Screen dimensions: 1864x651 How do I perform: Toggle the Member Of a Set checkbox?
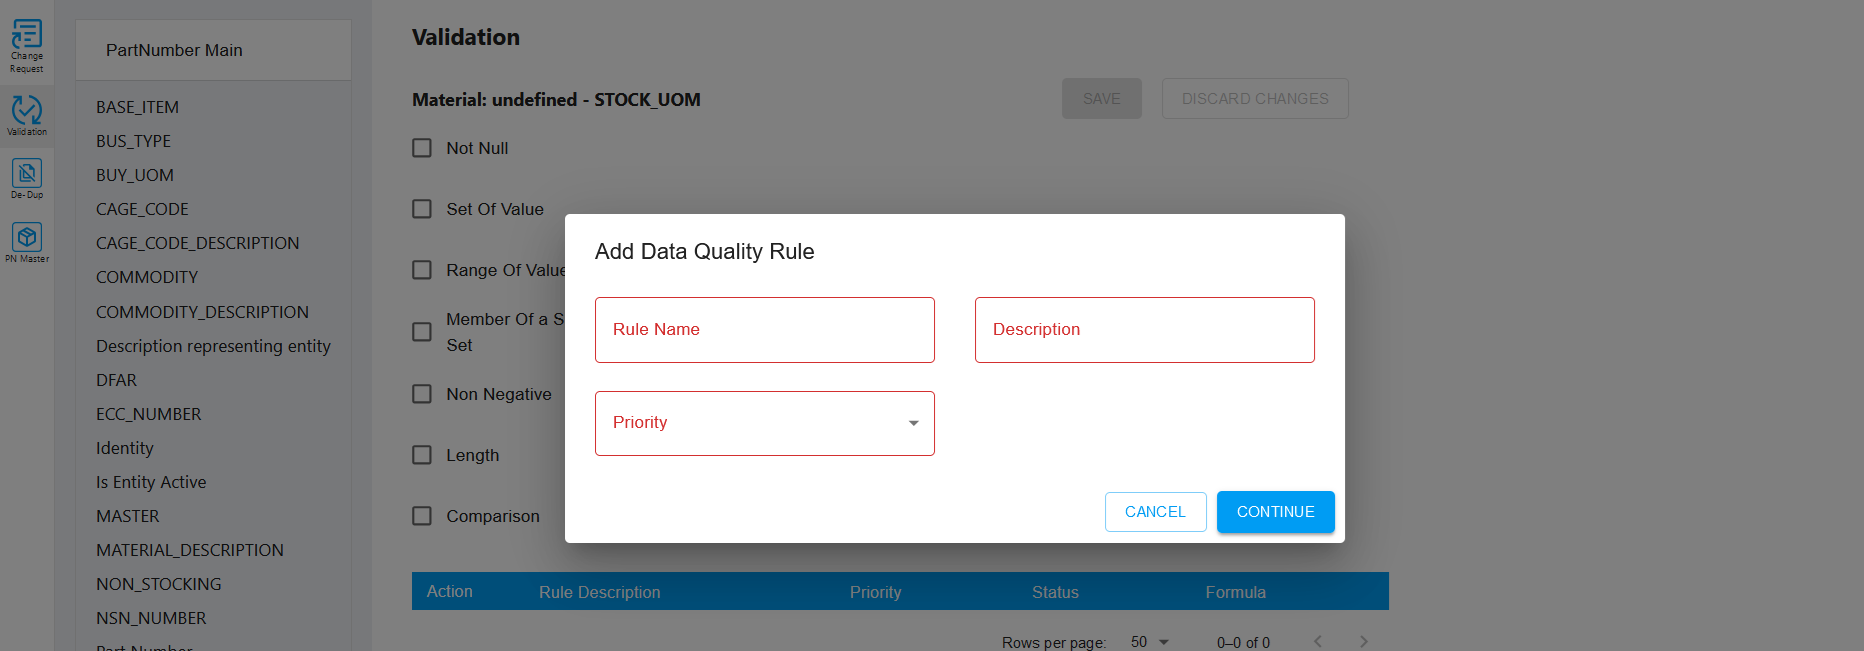point(422,332)
